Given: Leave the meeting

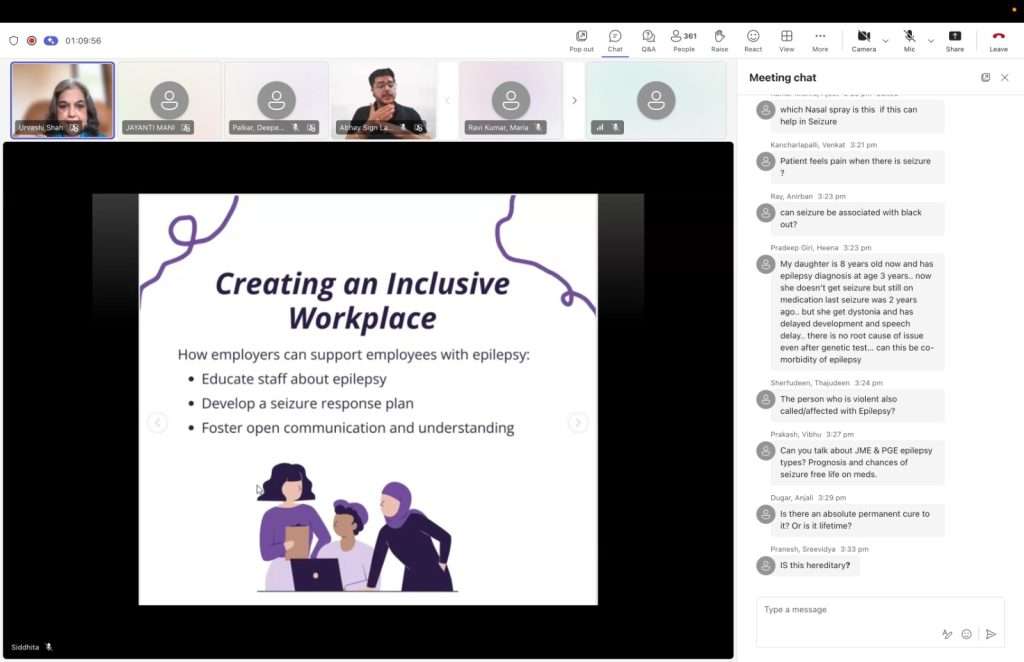Looking at the screenshot, I should [x=998, y=40].
